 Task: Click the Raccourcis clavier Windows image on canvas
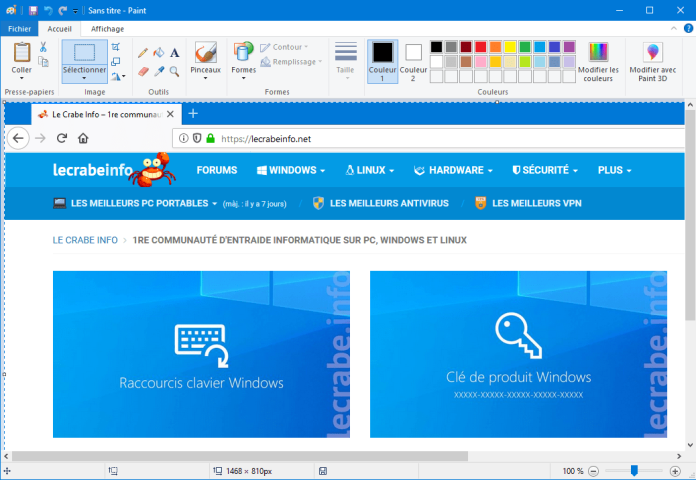[201, 354]
